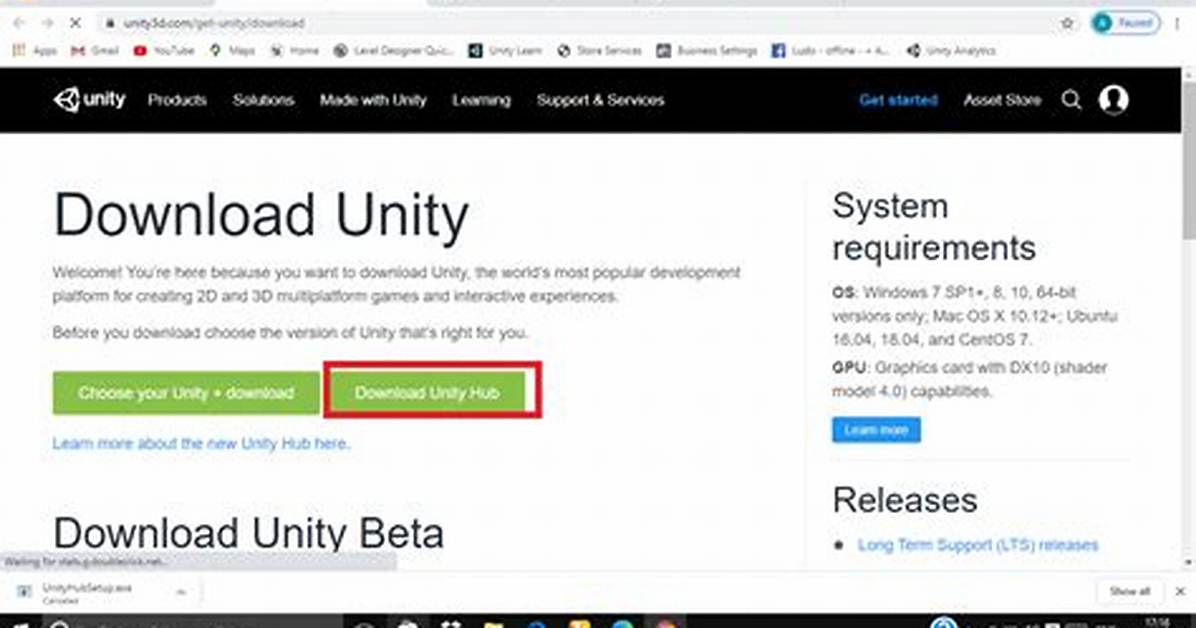Open the Store Services bookmark

pyautogui.click(x=600, y=51)
